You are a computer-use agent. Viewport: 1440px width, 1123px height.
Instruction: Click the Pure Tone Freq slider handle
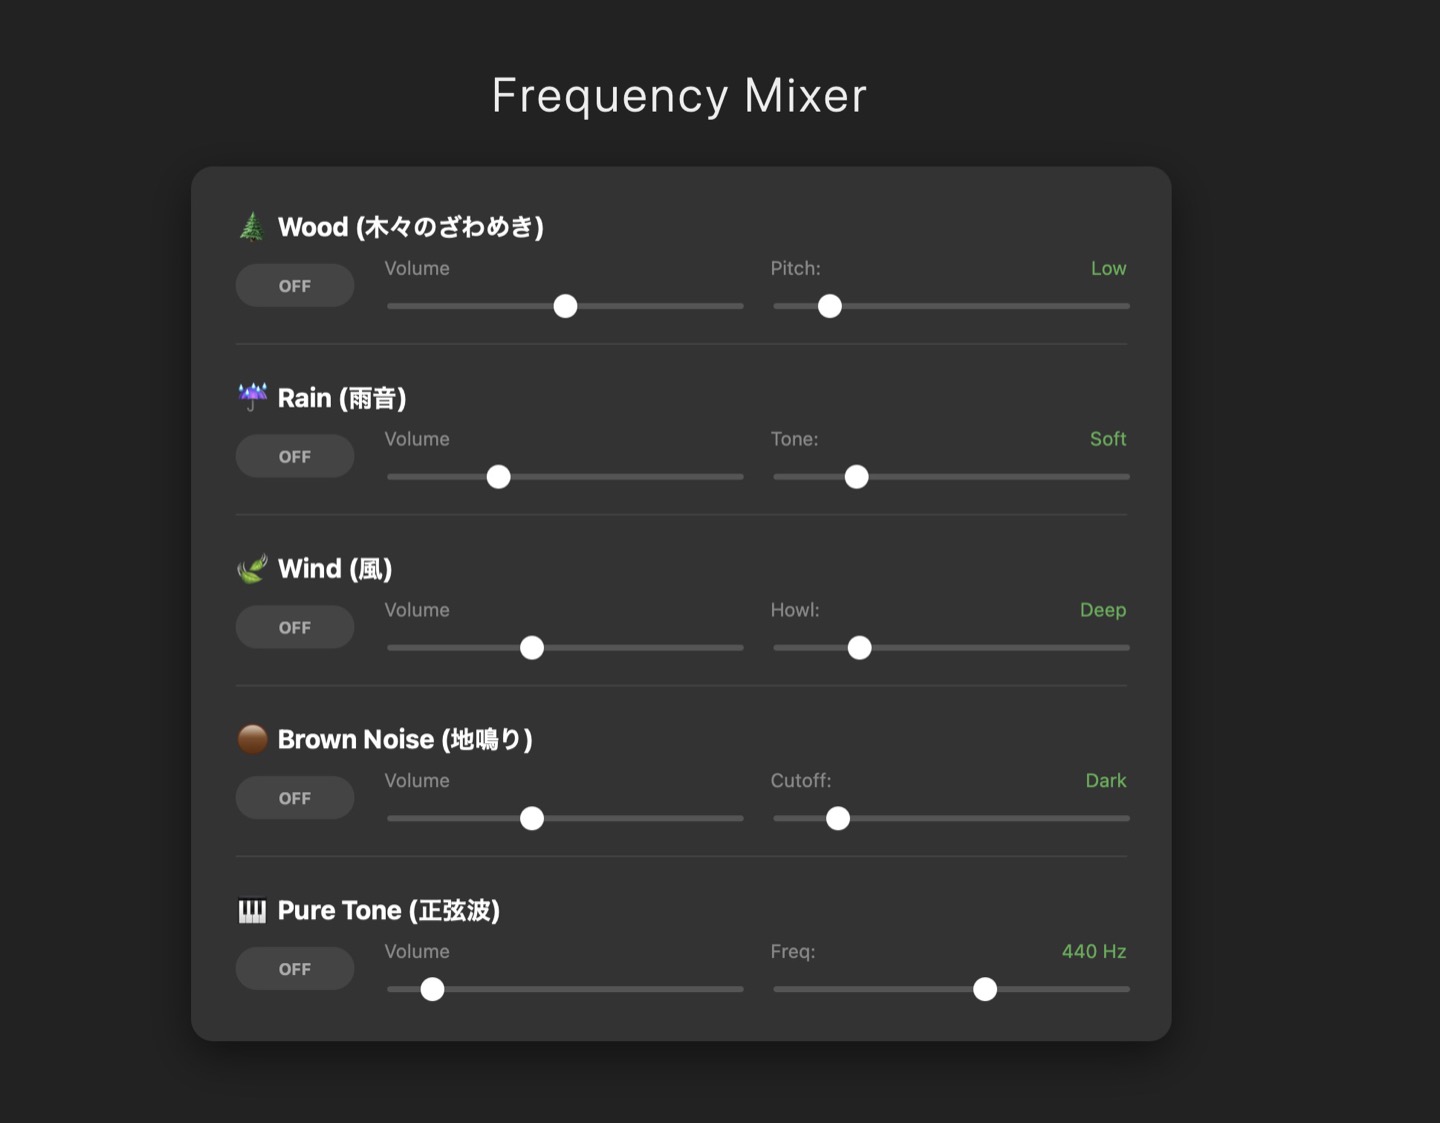985,989
